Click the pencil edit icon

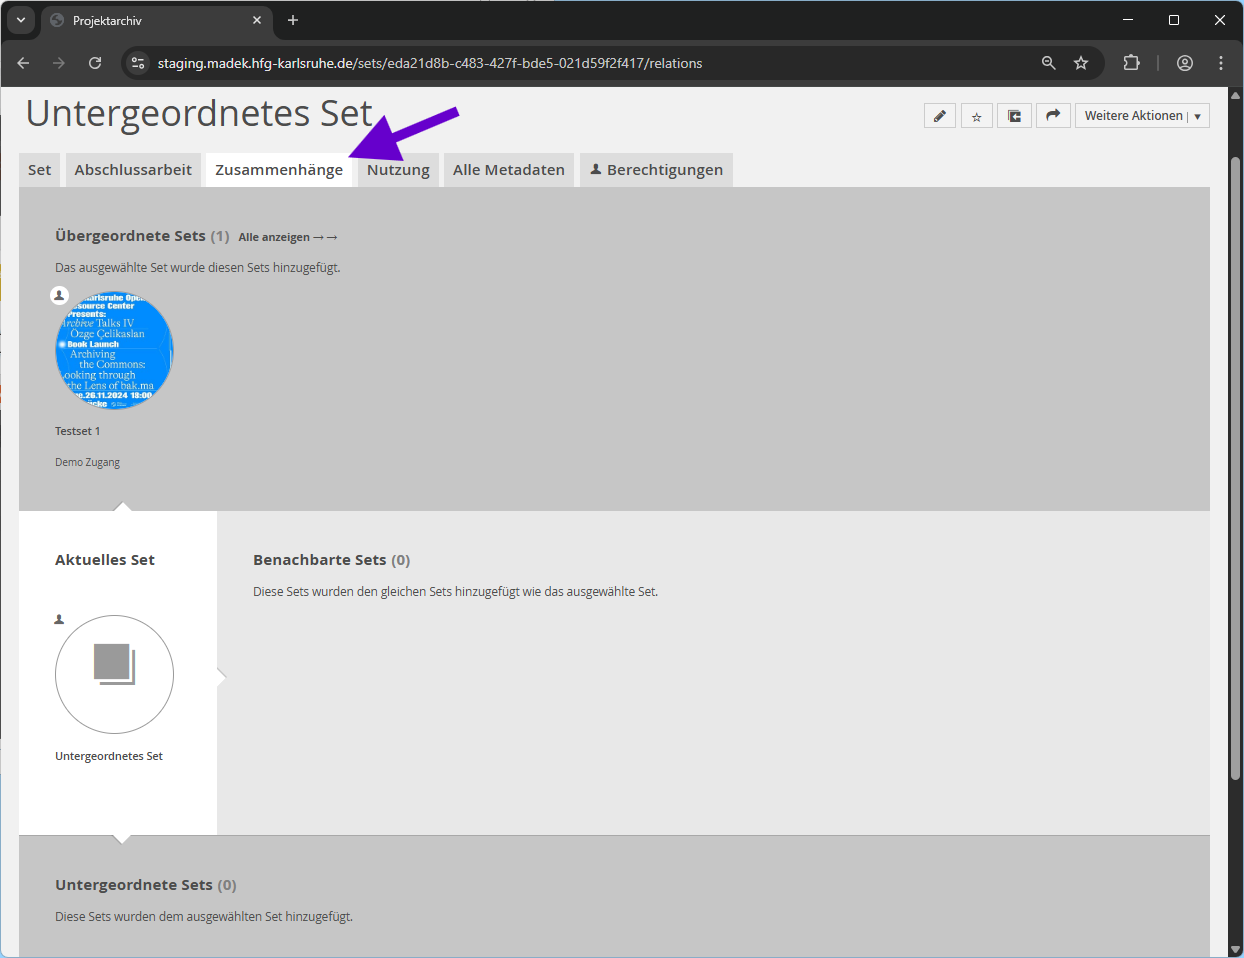[x=940, y=116]
